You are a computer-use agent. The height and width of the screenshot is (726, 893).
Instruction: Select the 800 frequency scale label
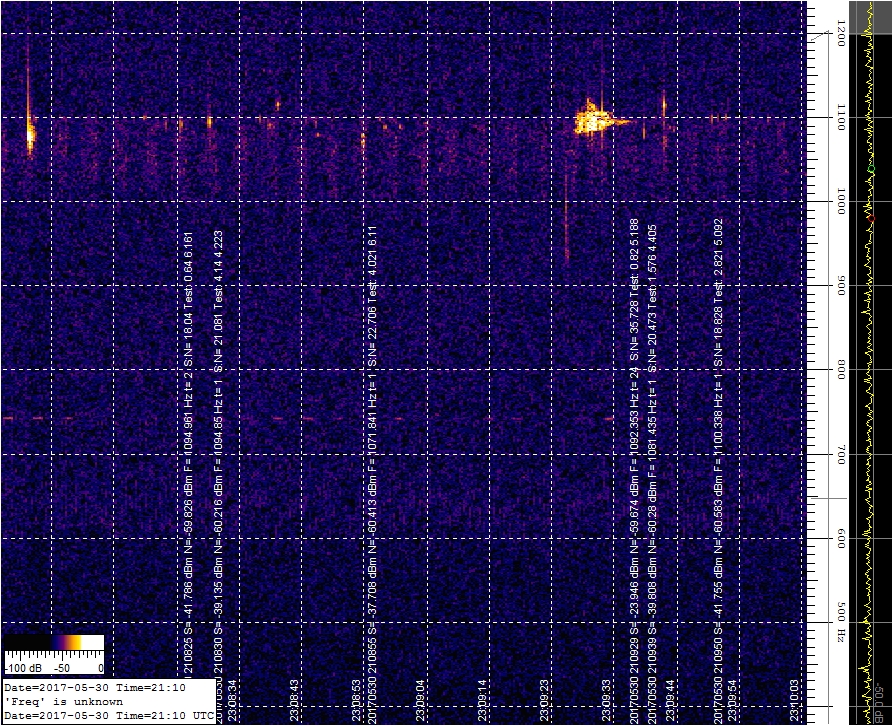[839, 371]
